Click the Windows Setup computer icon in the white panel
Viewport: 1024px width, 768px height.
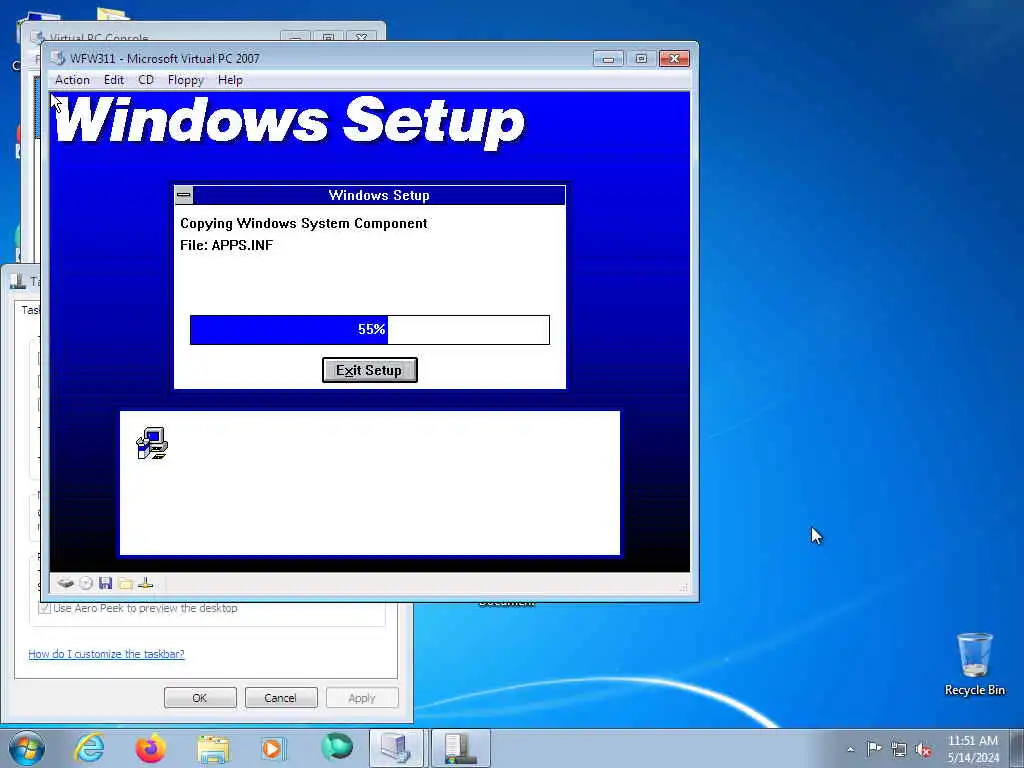152,443
